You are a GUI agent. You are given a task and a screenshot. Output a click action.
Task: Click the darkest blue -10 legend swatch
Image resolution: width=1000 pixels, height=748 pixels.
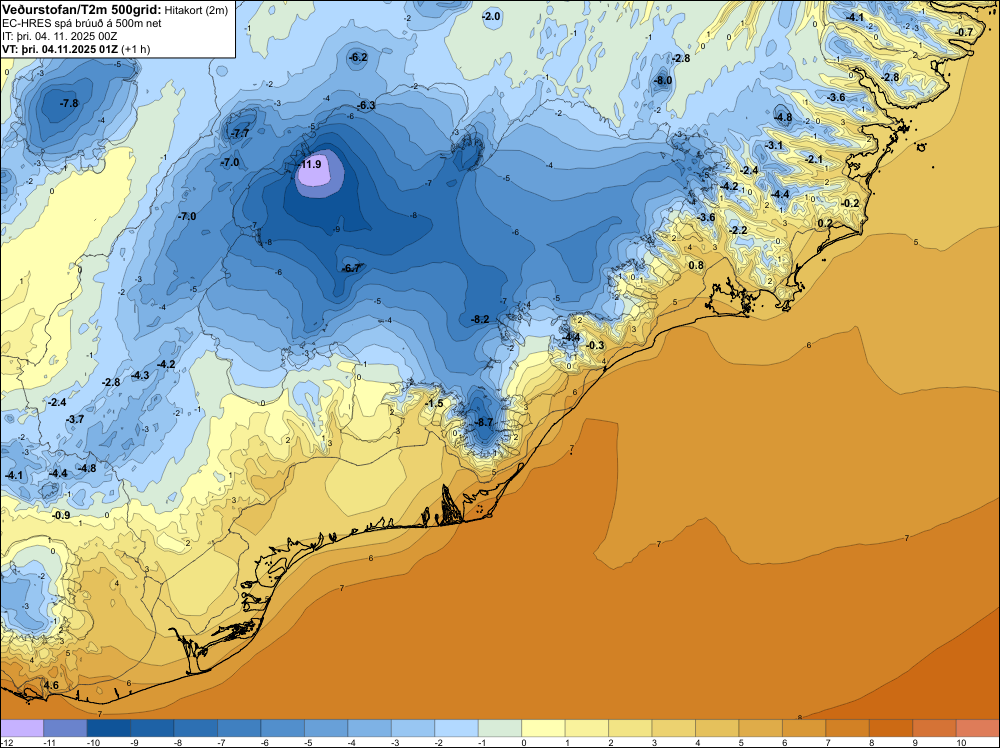[108, 728]
